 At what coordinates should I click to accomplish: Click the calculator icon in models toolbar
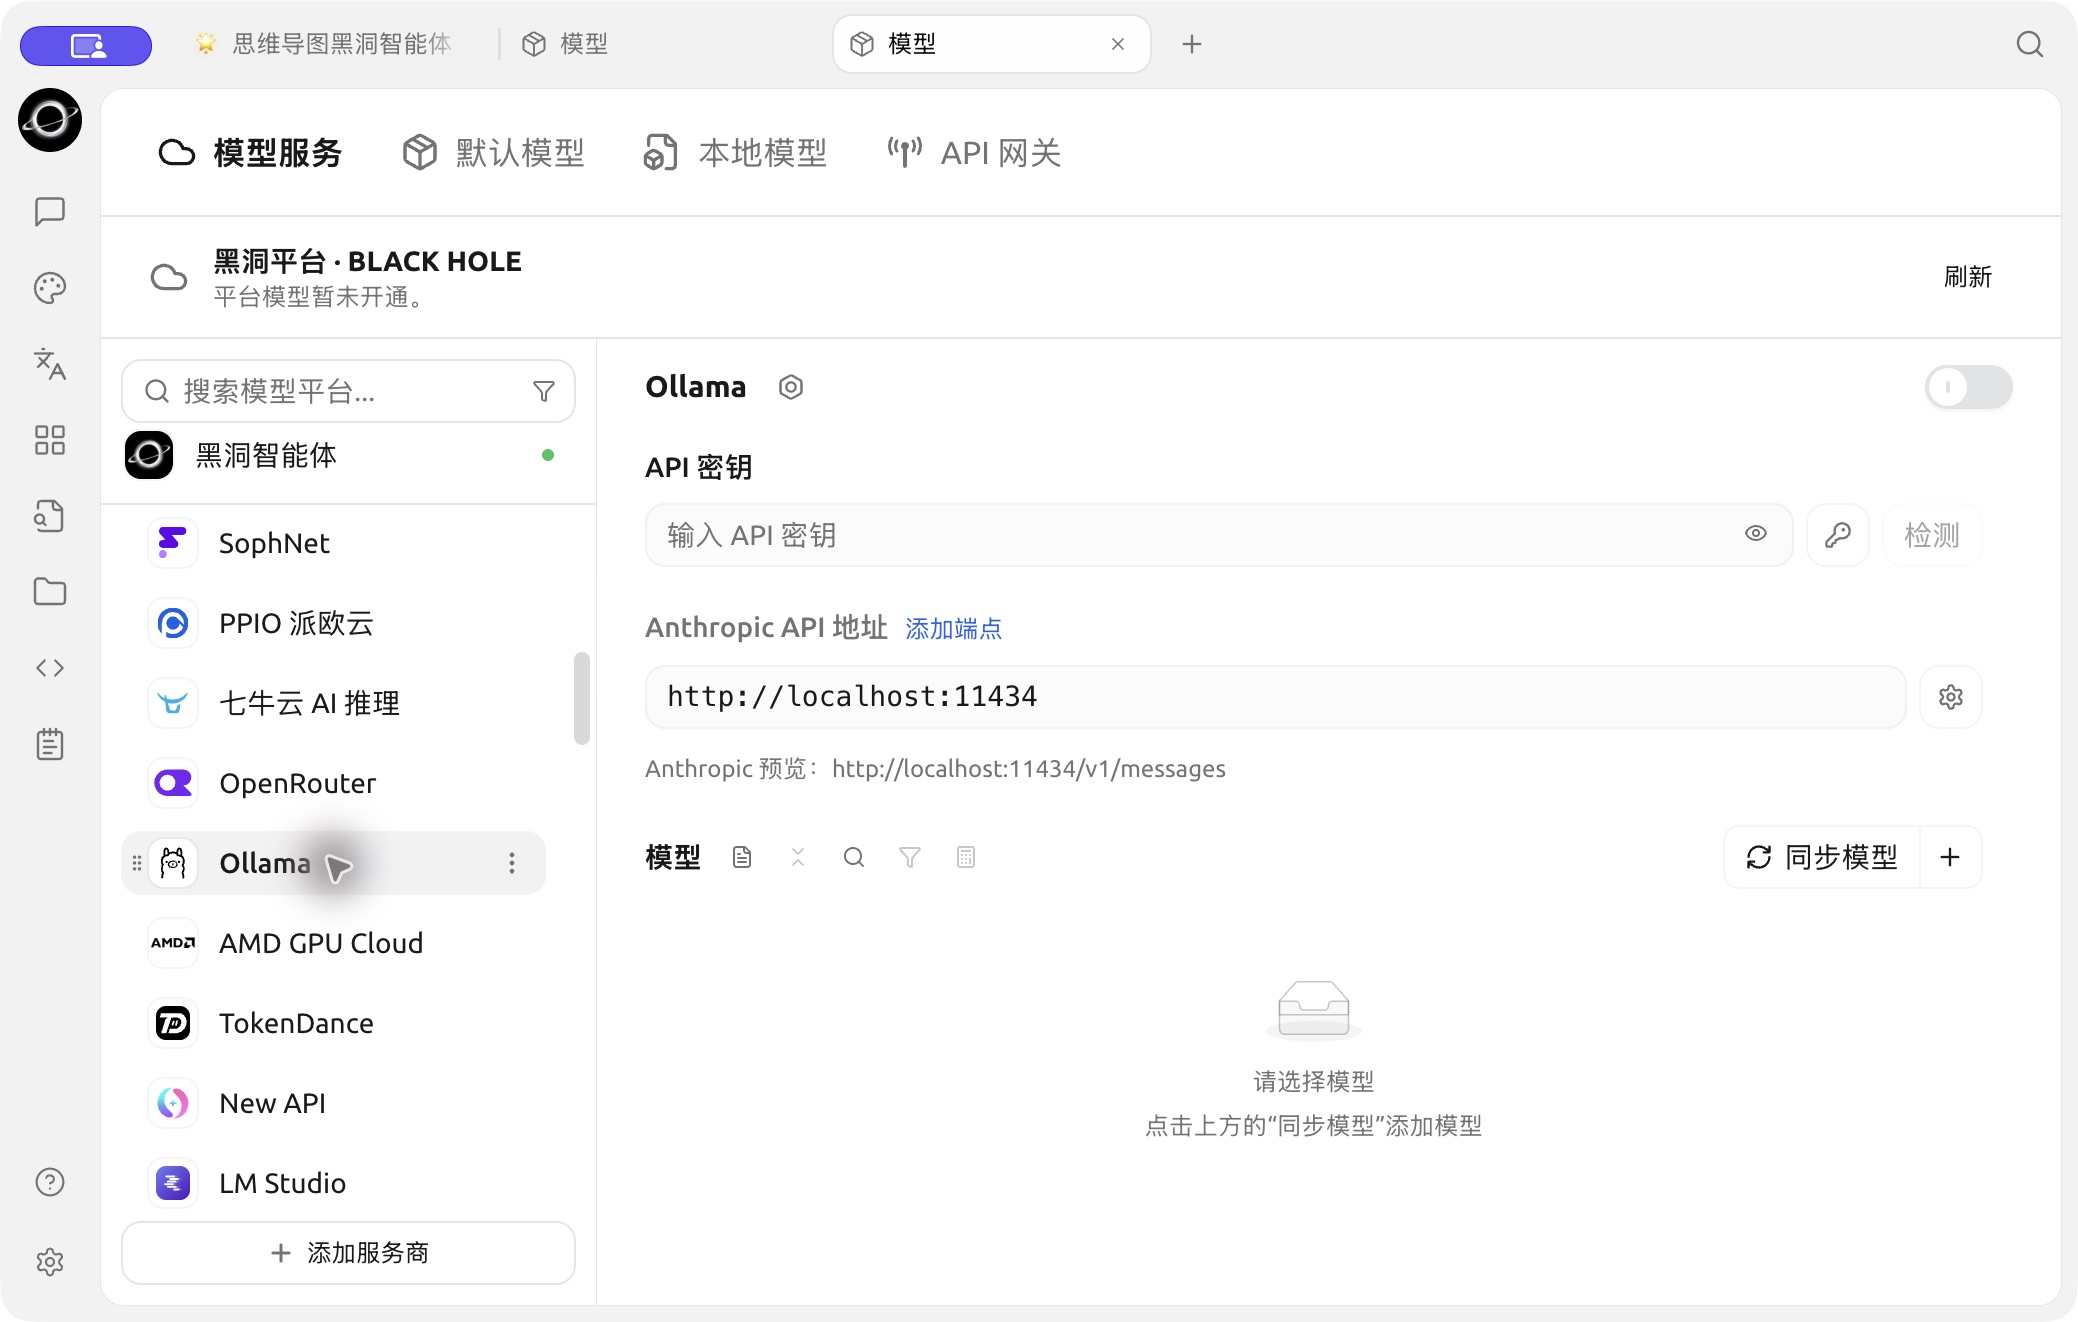pyautogui.click(x=966, y=857)
